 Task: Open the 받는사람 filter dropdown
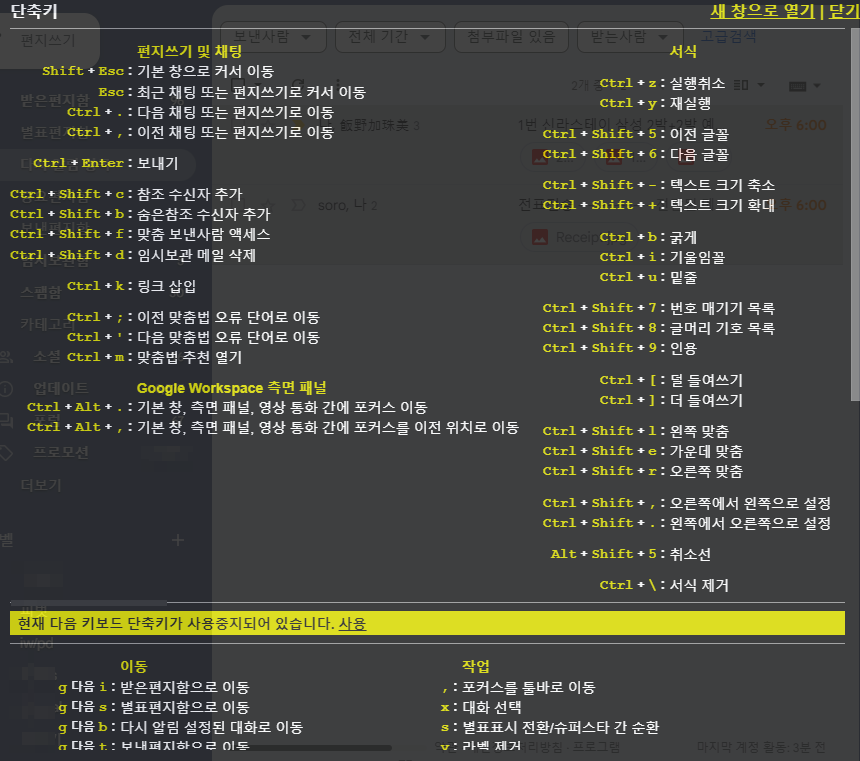point(627,37)
